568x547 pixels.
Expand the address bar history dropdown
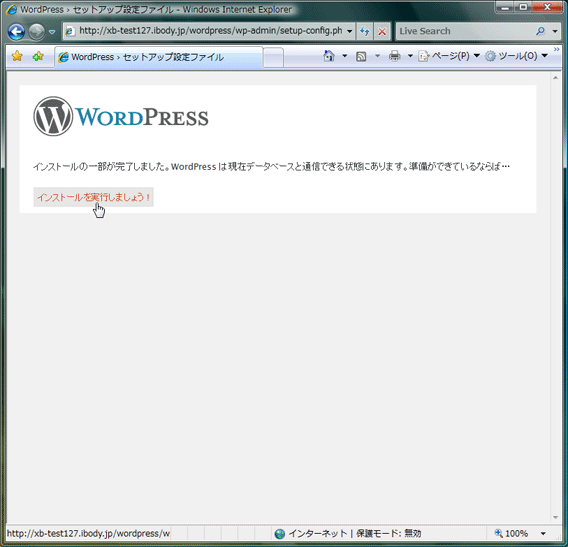(x=350, y=32)
